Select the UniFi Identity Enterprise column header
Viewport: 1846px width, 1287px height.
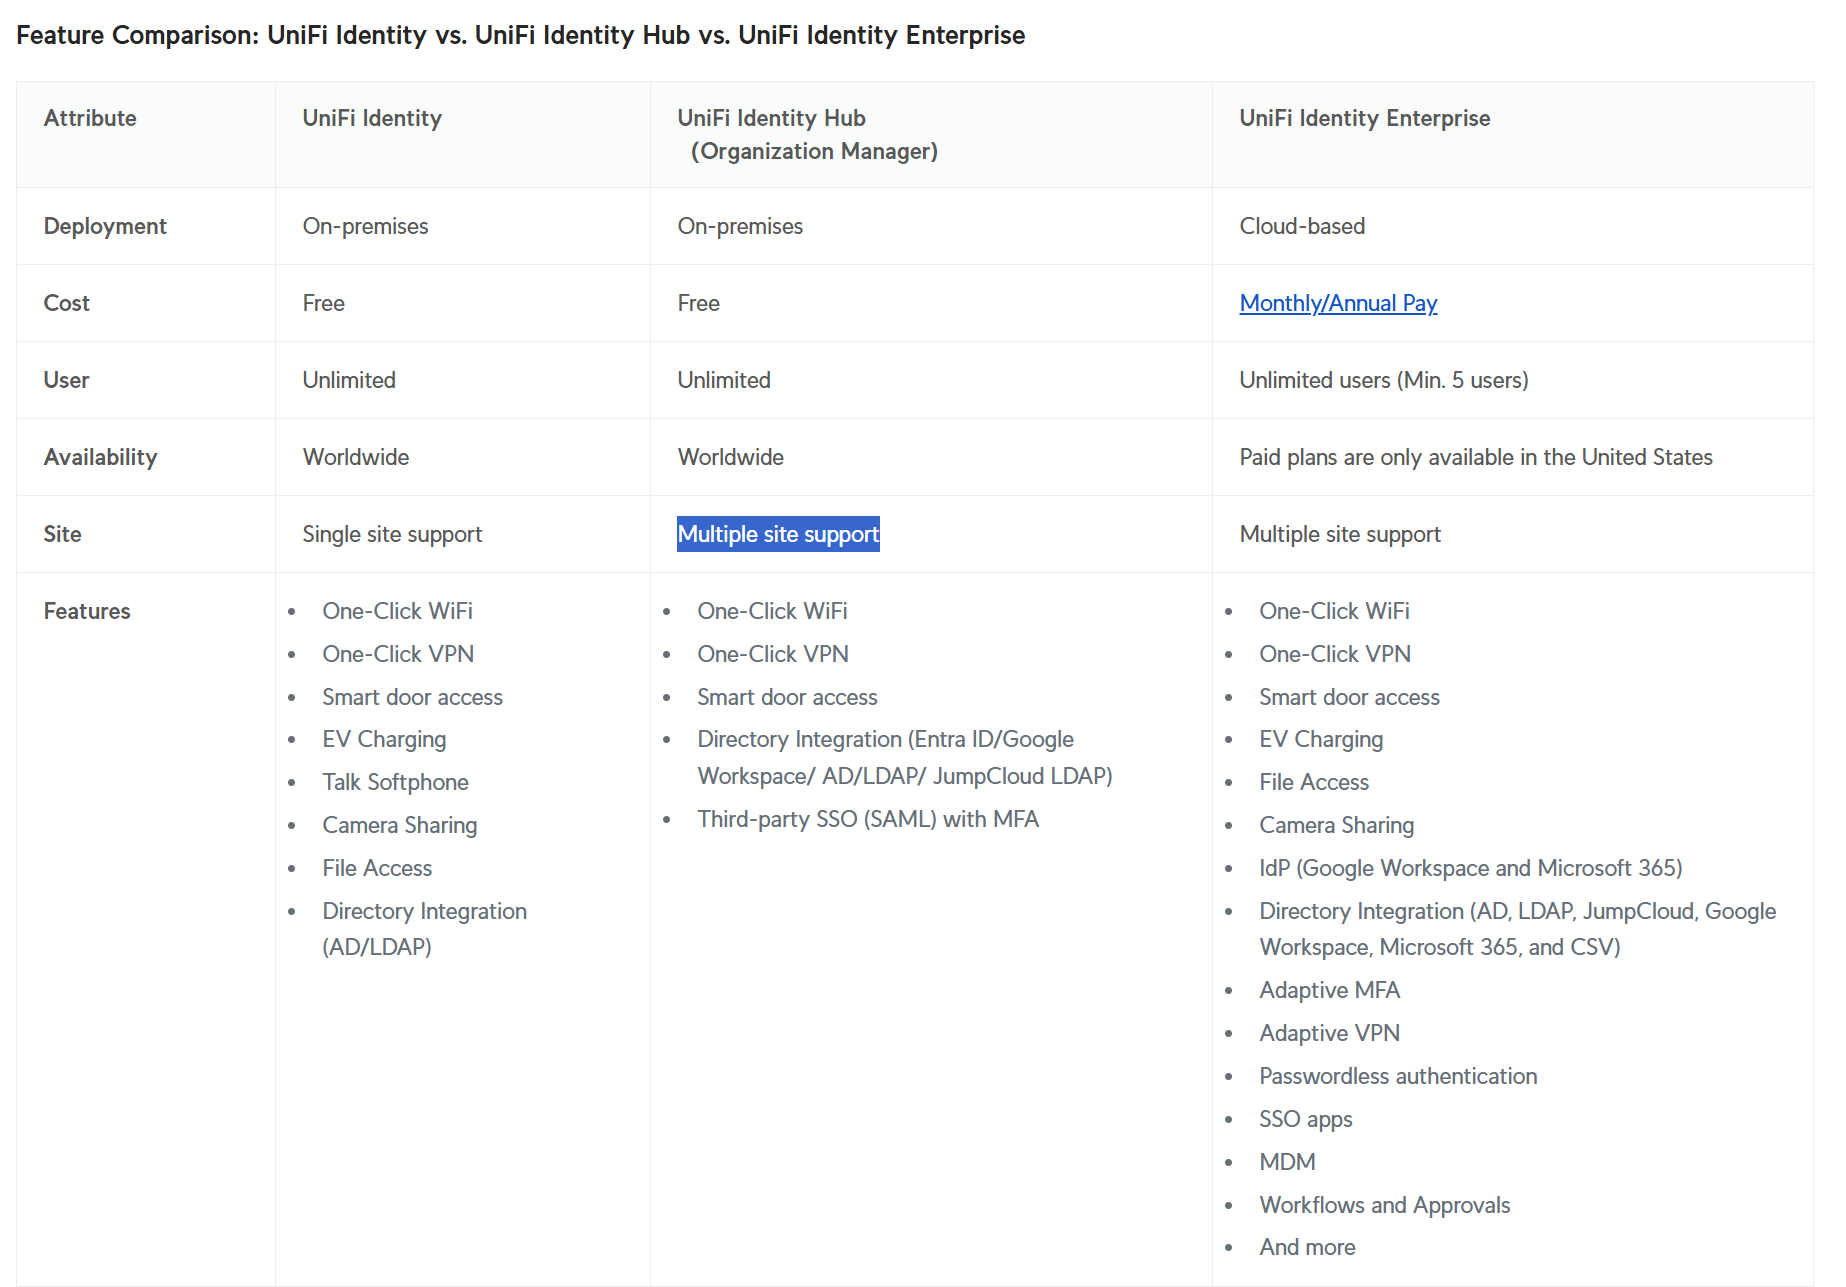click(x=1364, y=118)
